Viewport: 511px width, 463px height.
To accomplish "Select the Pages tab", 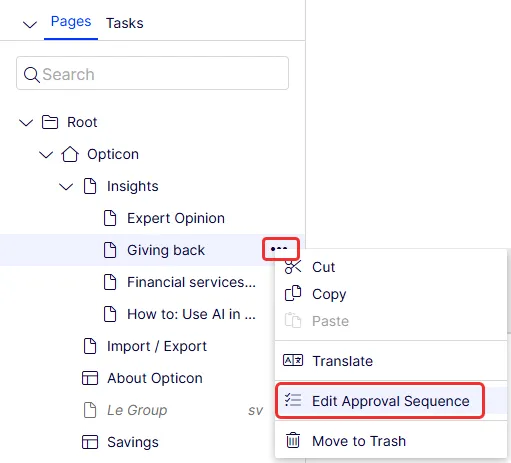I will click(x=71, y=22).
